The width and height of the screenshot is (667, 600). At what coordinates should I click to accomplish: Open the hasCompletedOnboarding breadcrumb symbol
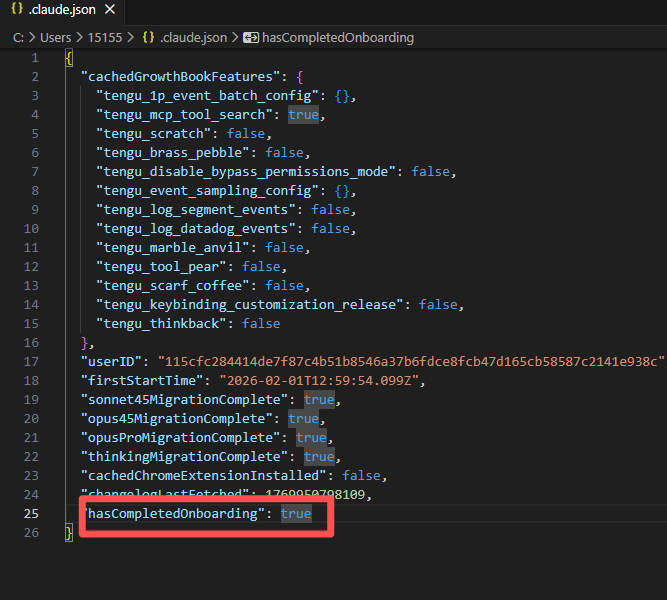point(337,38)
